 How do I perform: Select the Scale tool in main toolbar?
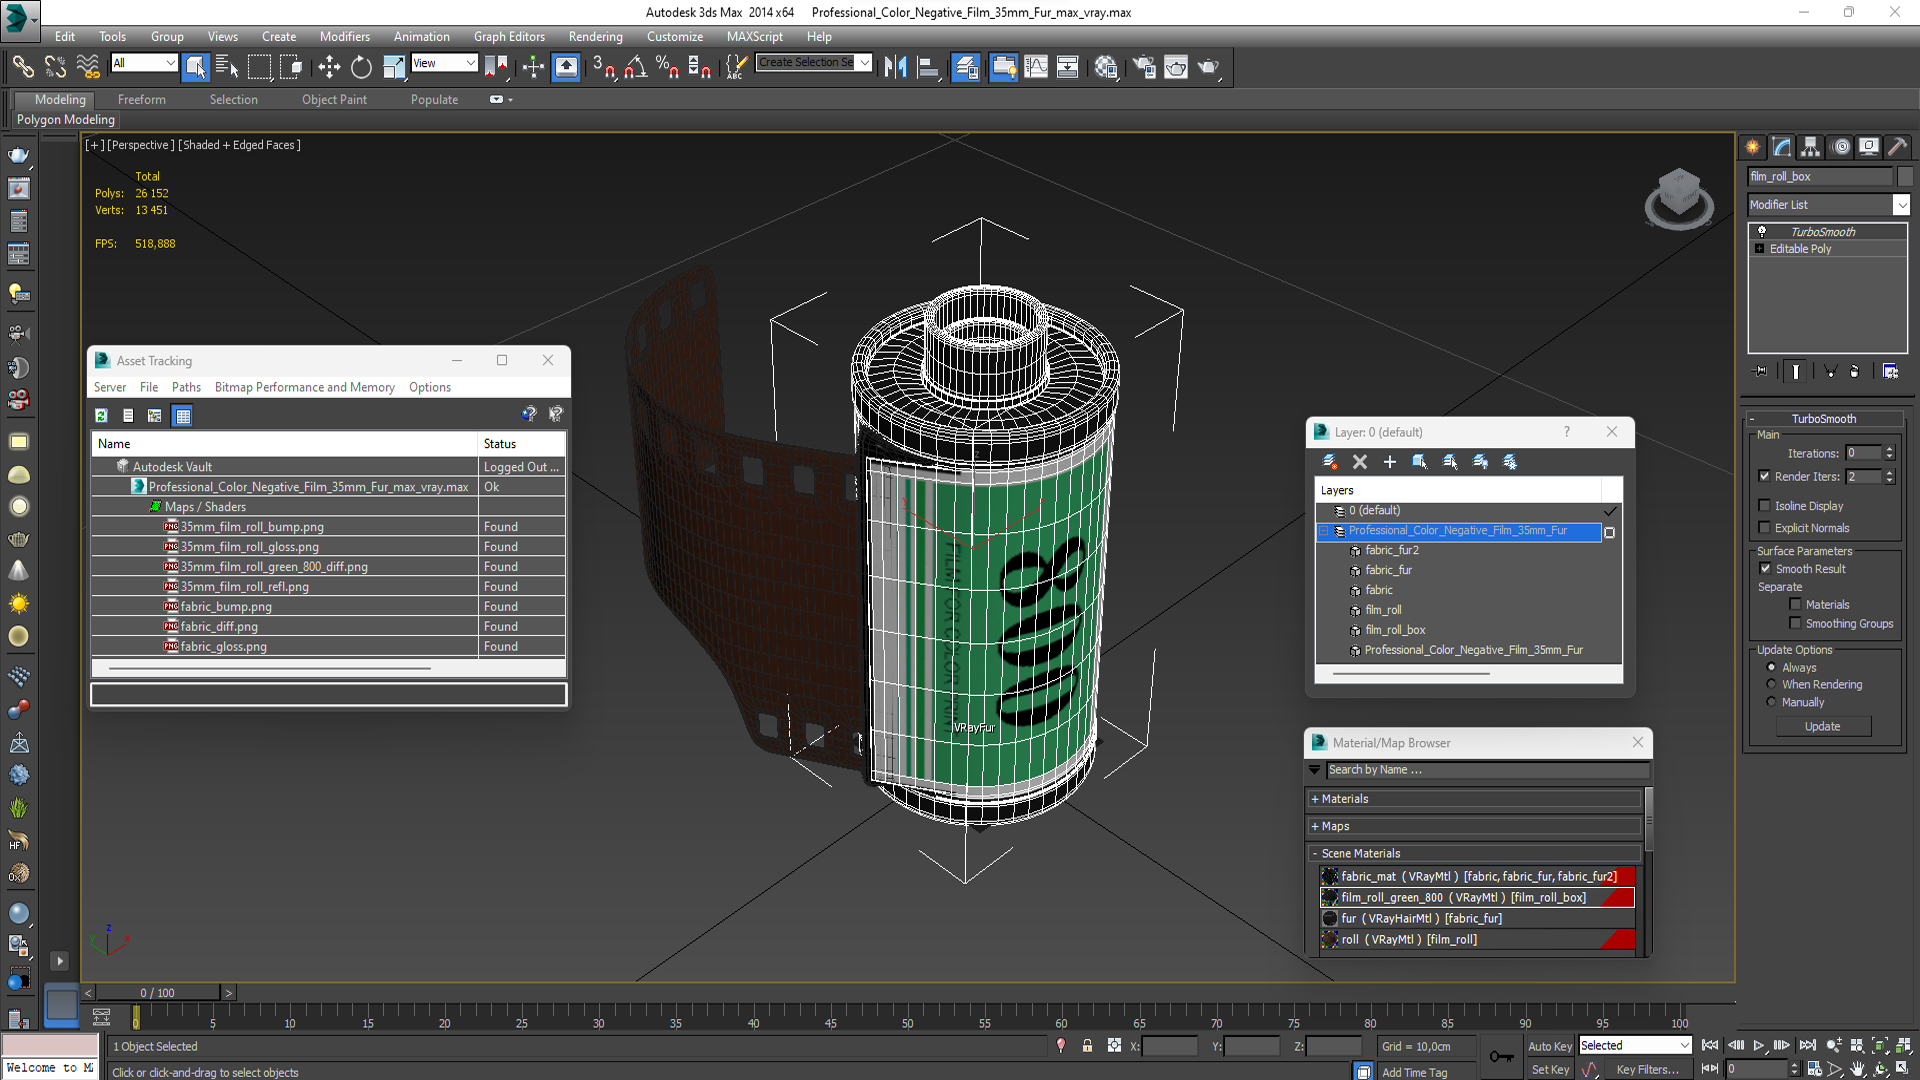[x=394, y=67]
